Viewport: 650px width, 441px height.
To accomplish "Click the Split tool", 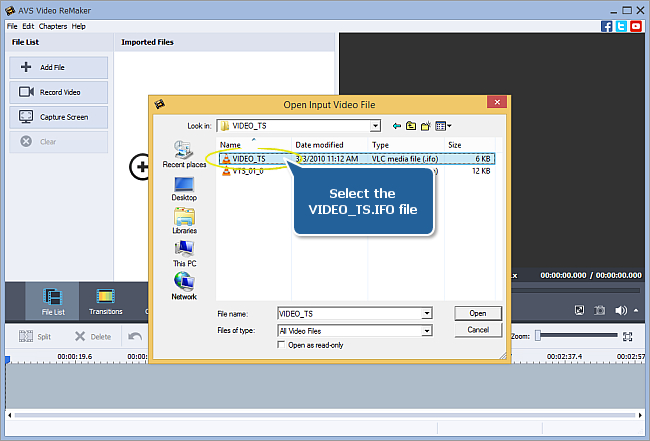I will 35,336.
